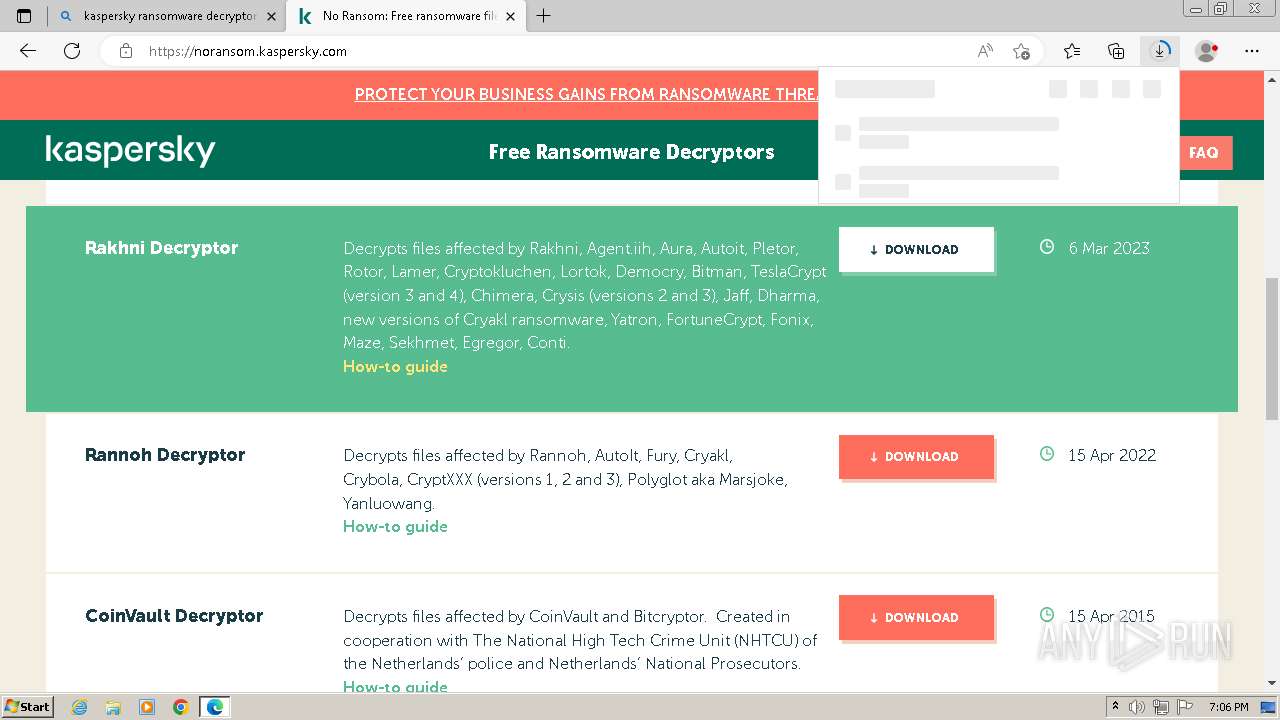Open Read aloud in address bar
1280x720 pixels.
click(985, 51)
